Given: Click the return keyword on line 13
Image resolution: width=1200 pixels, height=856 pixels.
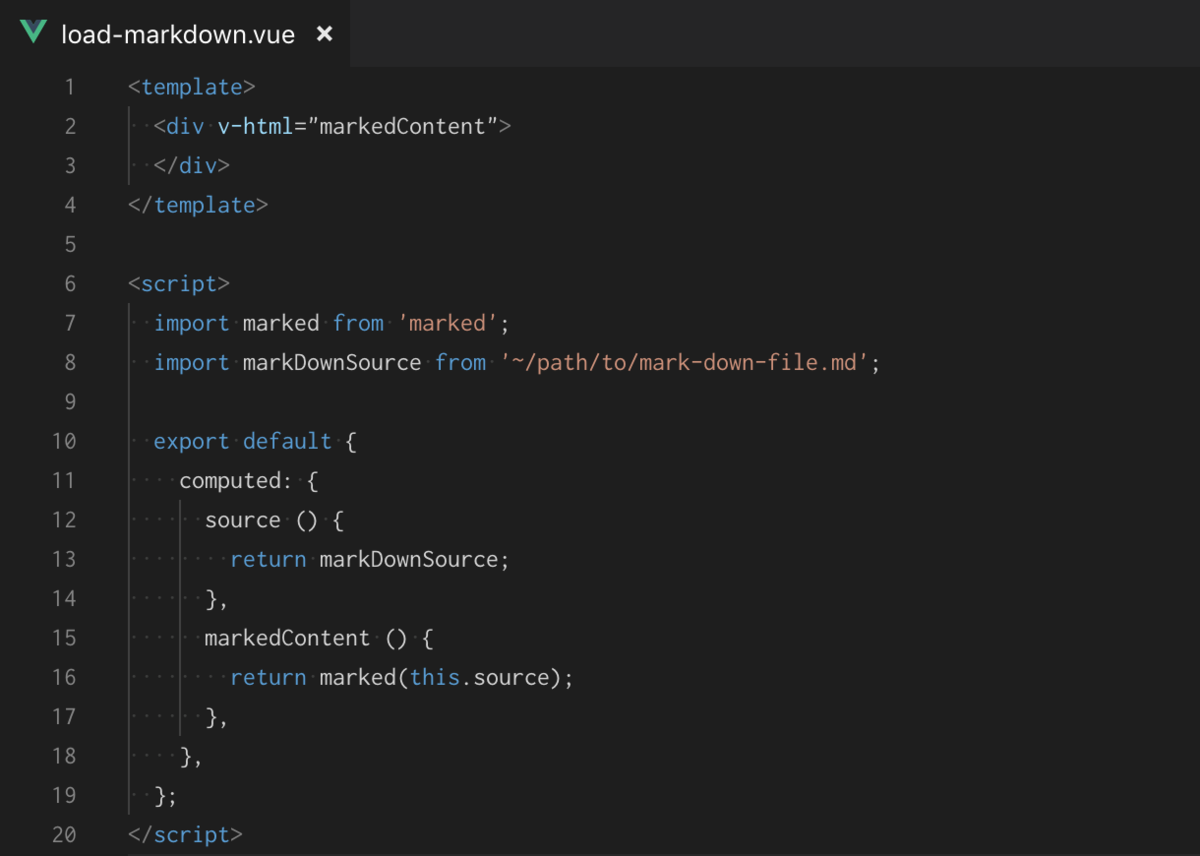Looking at the screenshot, I should 268,559.
